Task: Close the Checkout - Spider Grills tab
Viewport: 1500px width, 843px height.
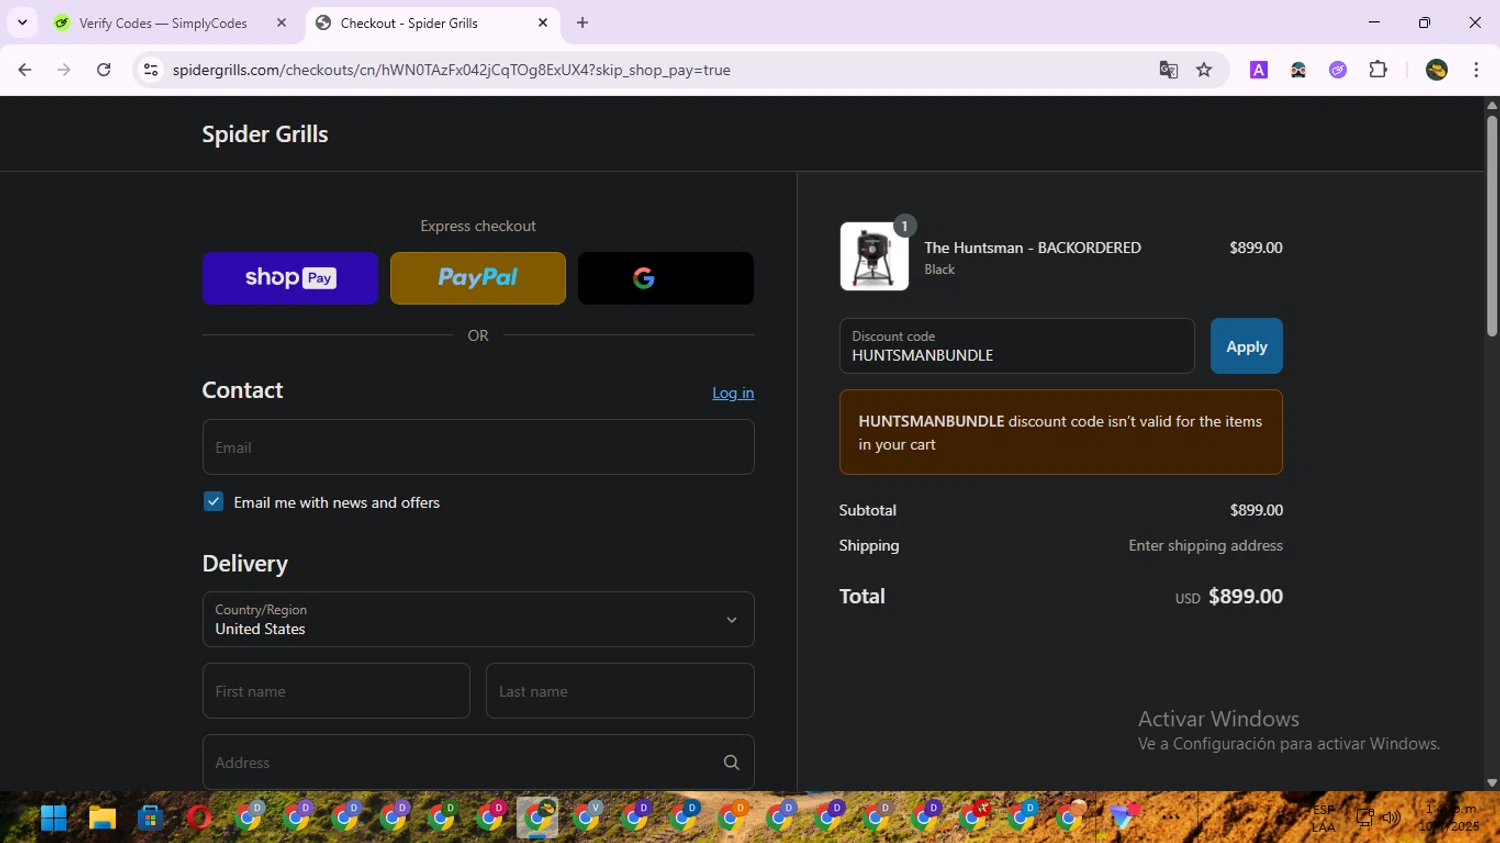Action: pos(543,22)
